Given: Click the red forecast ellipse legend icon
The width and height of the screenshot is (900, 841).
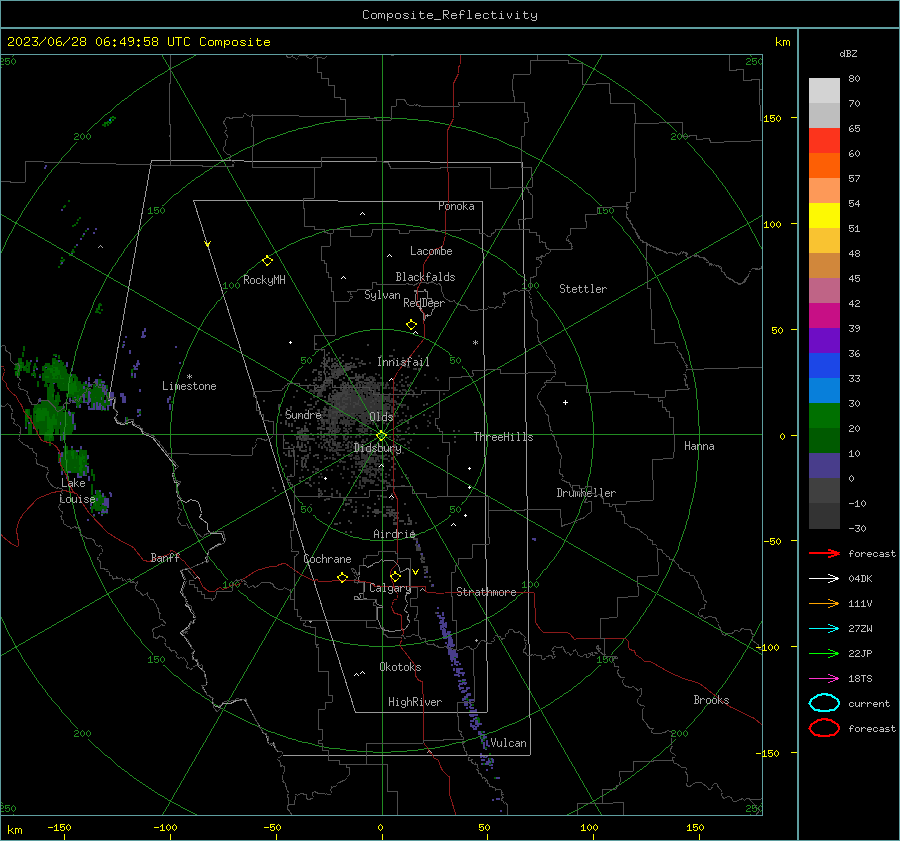Looking at the screenshot, I should click(x=824, y=728).
